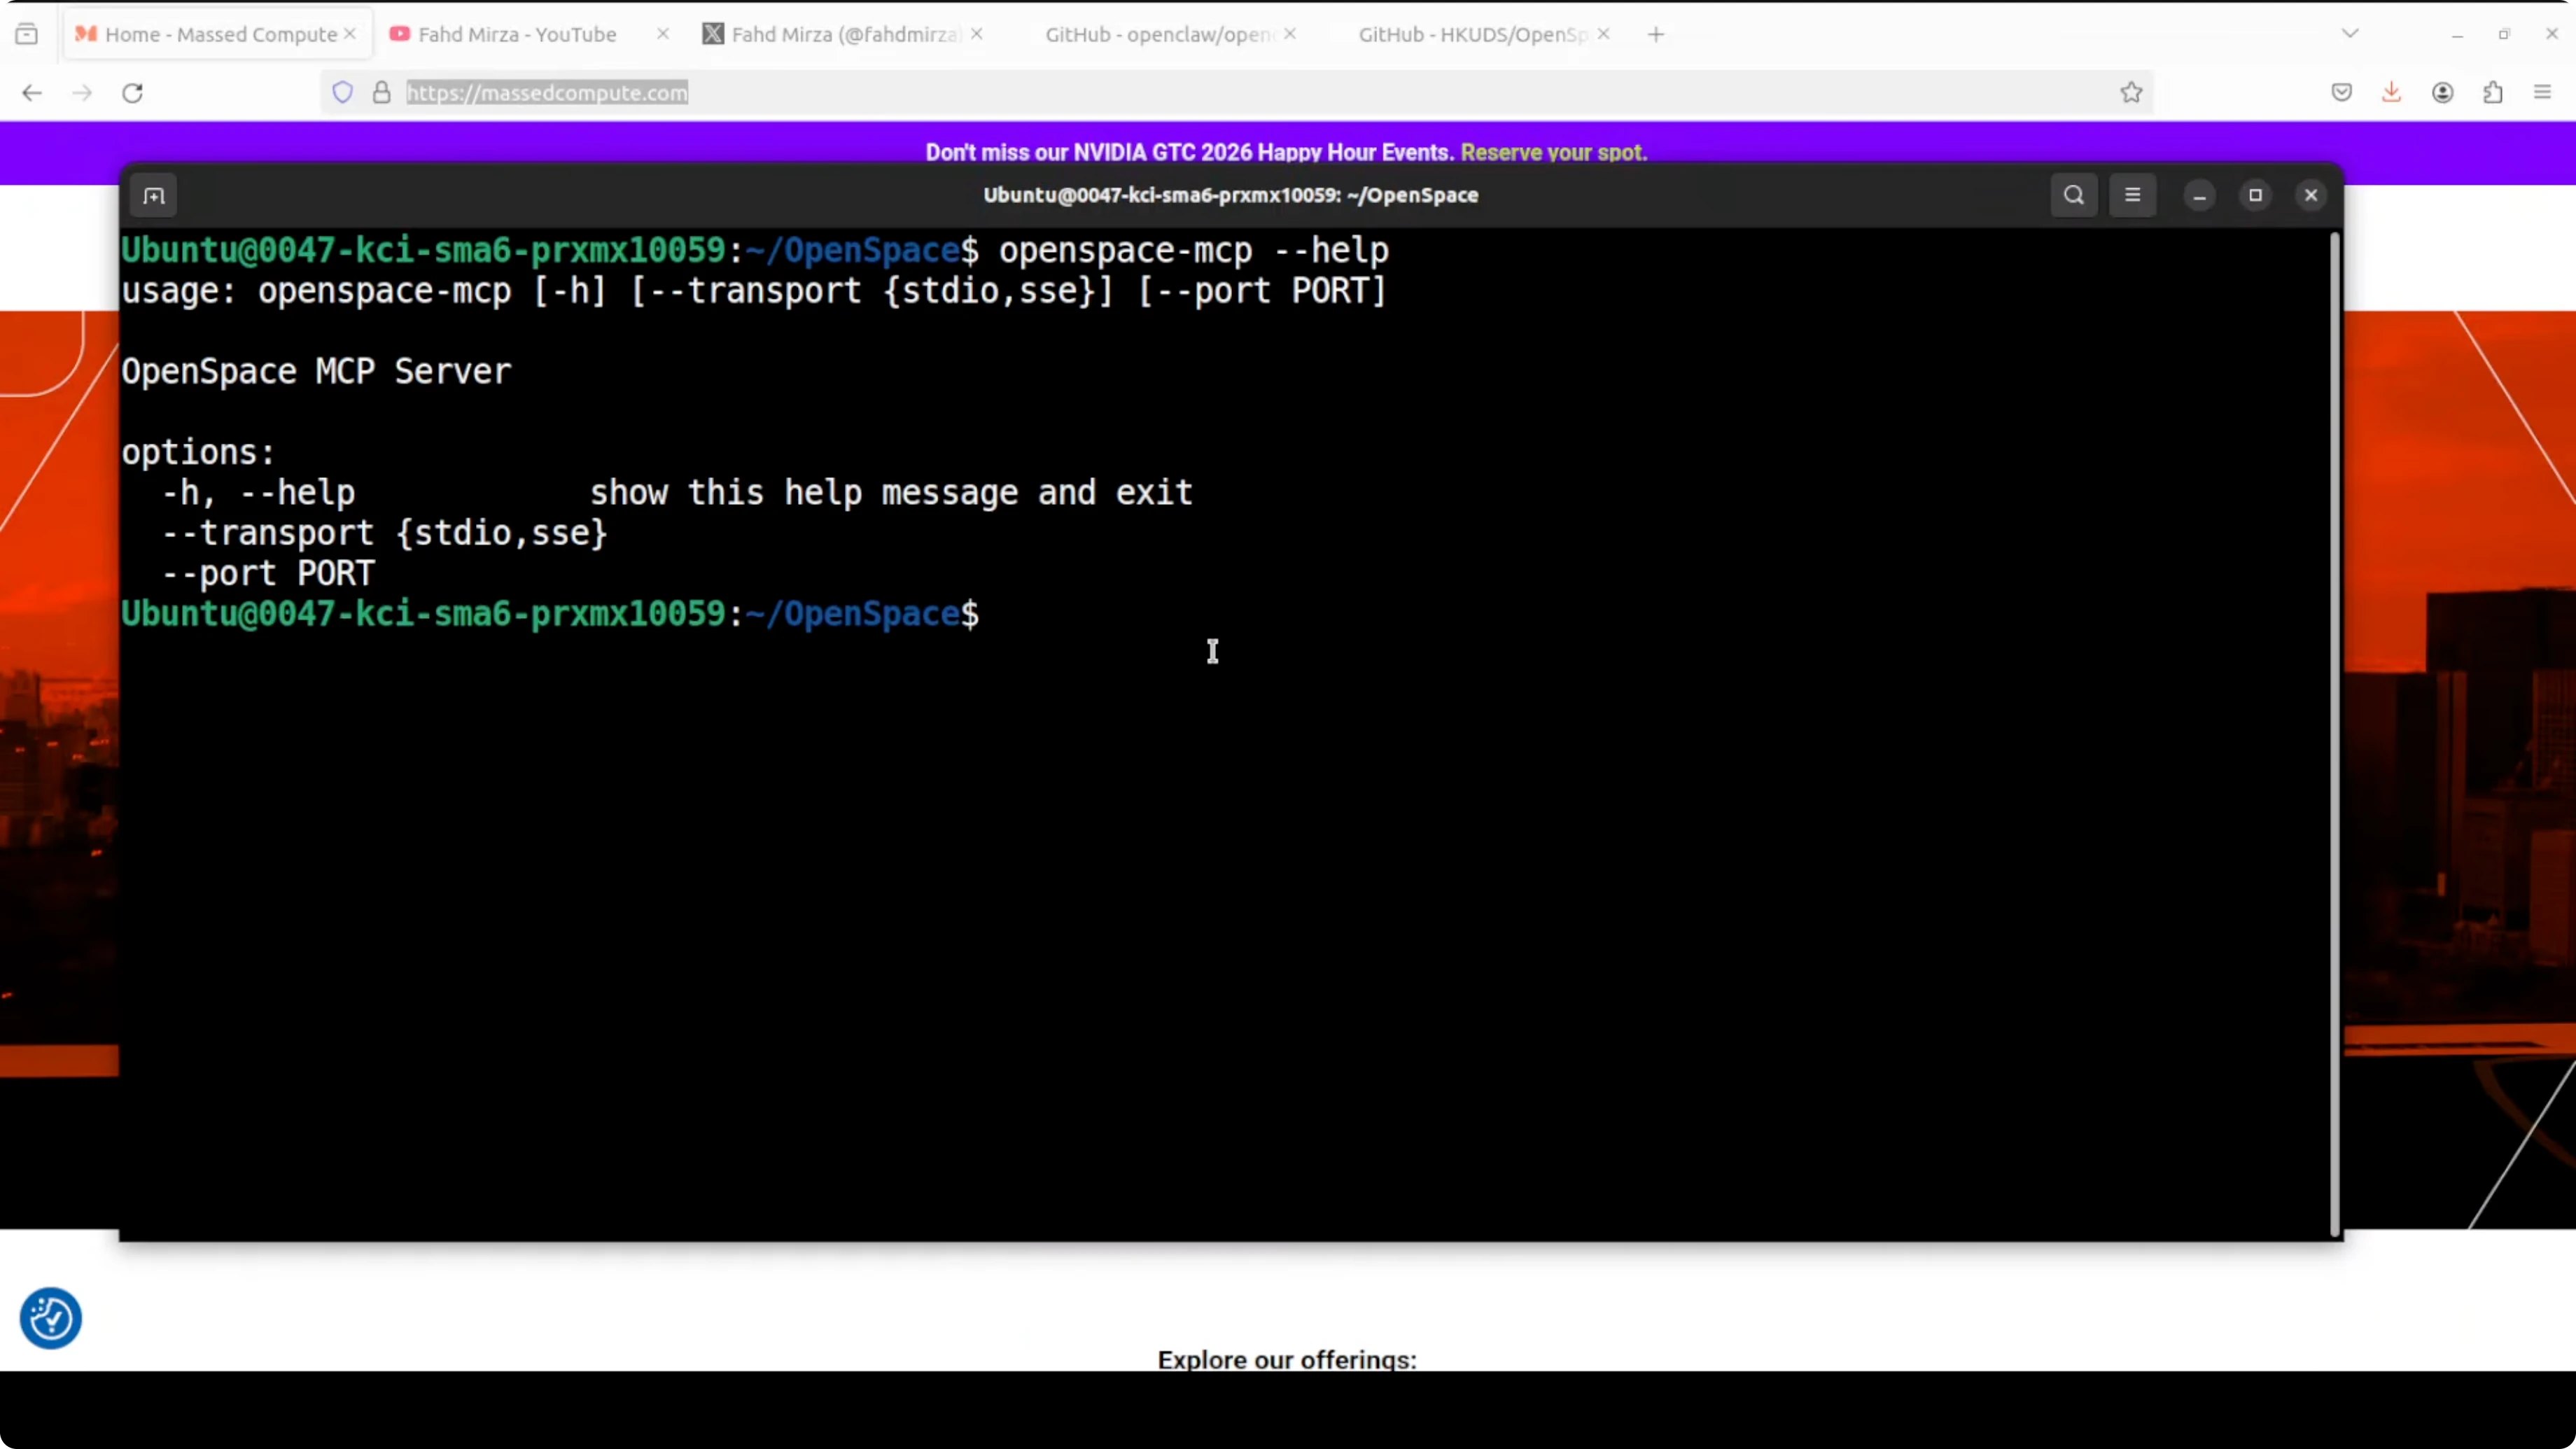Open the recent browsing view button
Viewport: 2576px width, 1449px height.
27,34
